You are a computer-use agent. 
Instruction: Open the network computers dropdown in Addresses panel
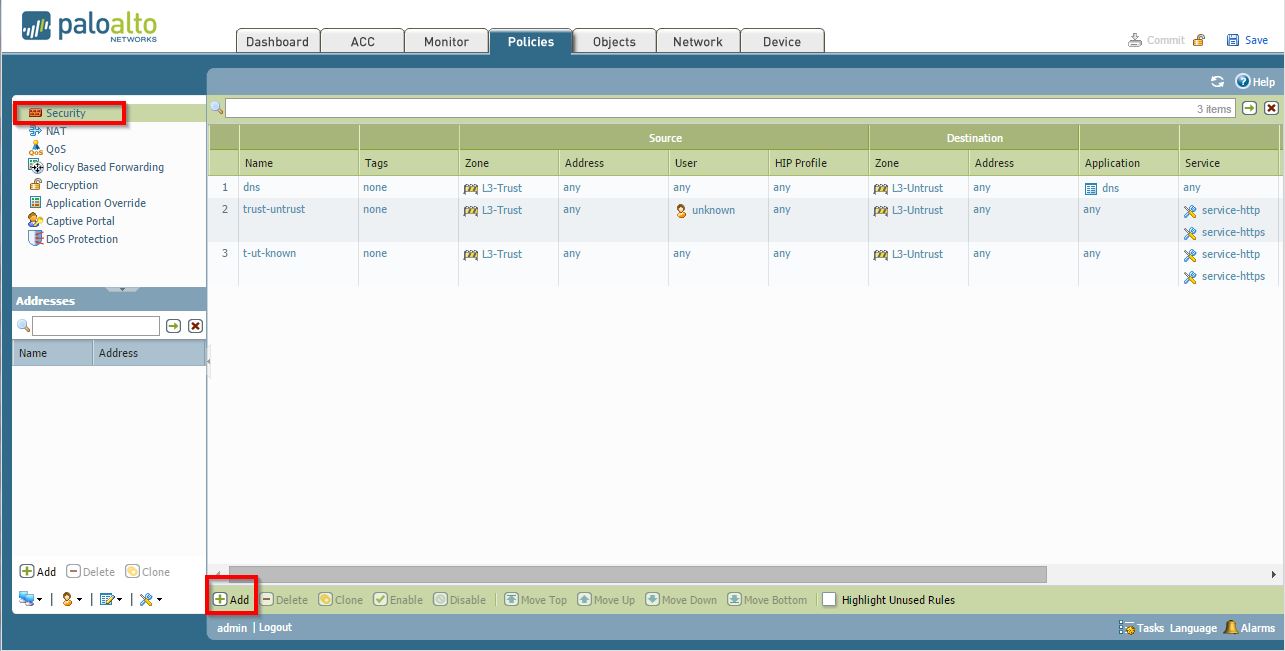pos(29,599)
